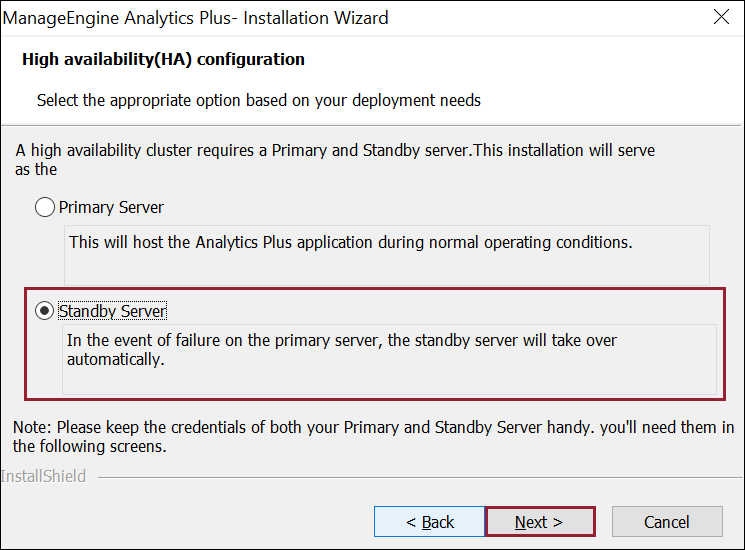The height and width of the screenshot is (550, 745).
Task: Click the InstallShield label
Action: (43, 476)
